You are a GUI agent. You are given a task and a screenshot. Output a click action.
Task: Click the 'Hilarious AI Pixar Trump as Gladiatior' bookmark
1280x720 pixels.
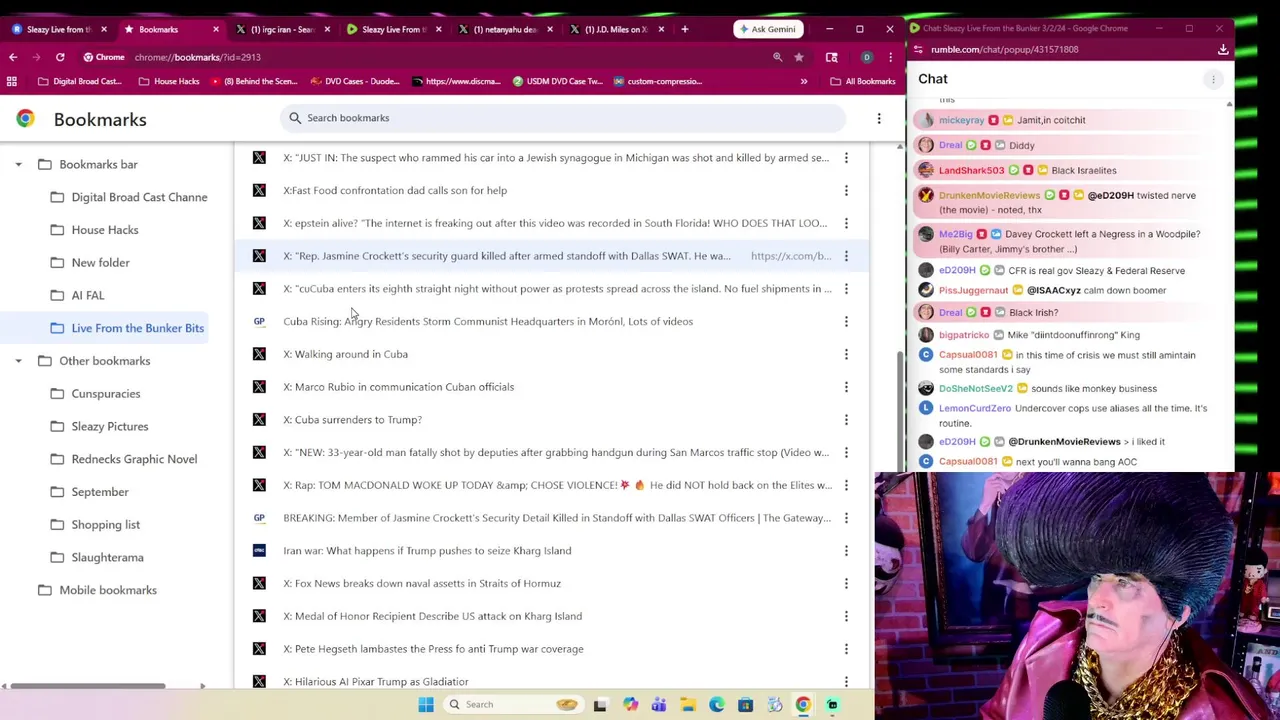coord(553,681)
